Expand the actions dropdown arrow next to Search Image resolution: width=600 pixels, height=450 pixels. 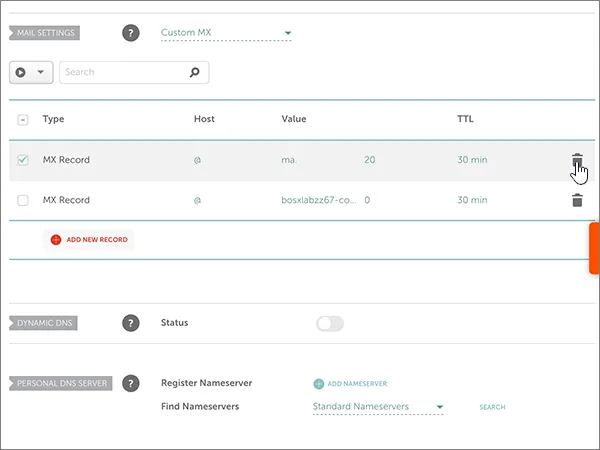coord(41,72)
